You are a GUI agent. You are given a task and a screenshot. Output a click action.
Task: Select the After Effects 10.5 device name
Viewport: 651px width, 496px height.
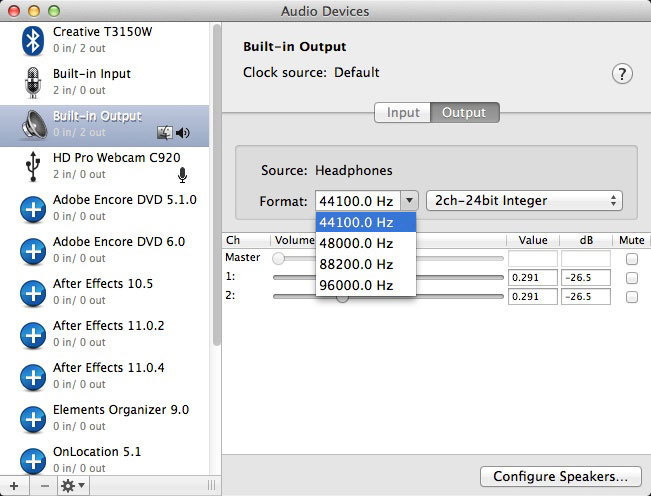click(103, 283)
